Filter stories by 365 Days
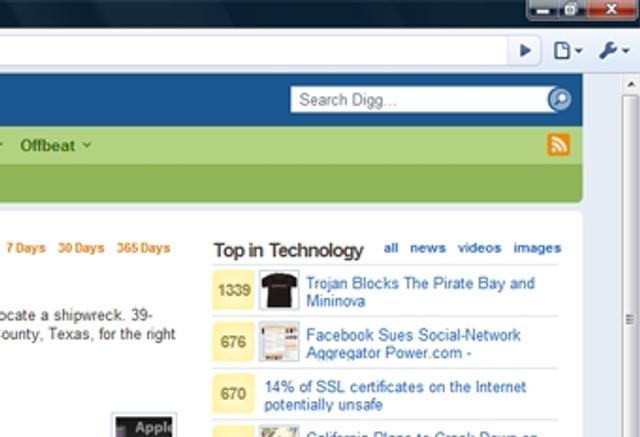 [x=143, y=248]
